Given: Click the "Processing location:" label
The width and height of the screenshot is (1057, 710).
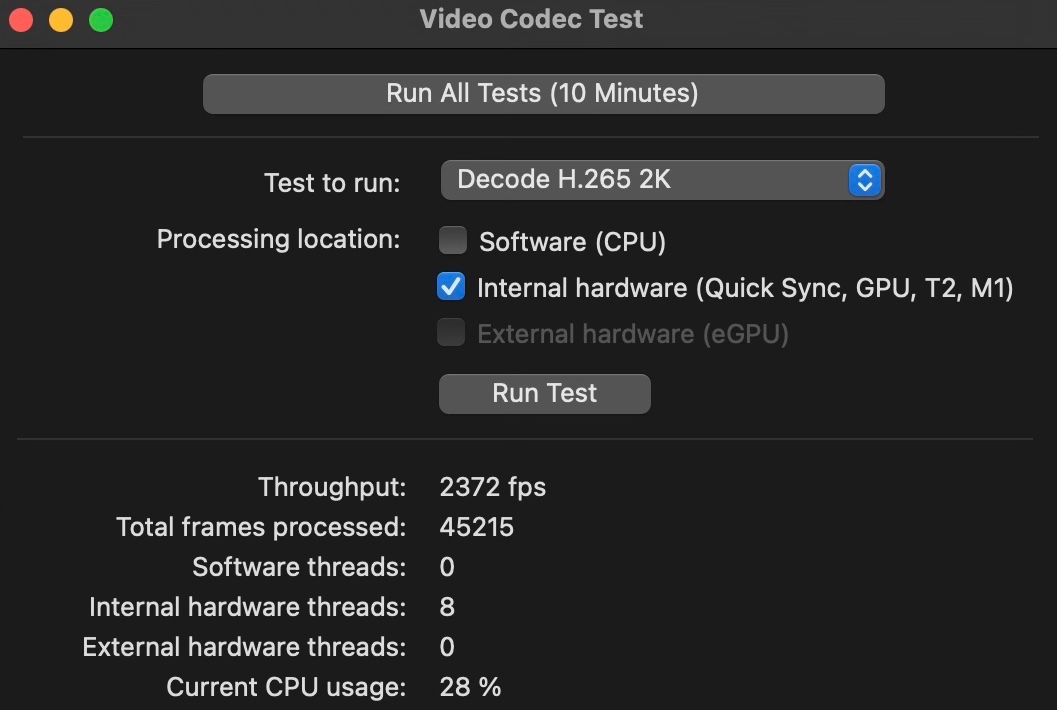Looking at the screenshot, I should (x=278, y=240).
